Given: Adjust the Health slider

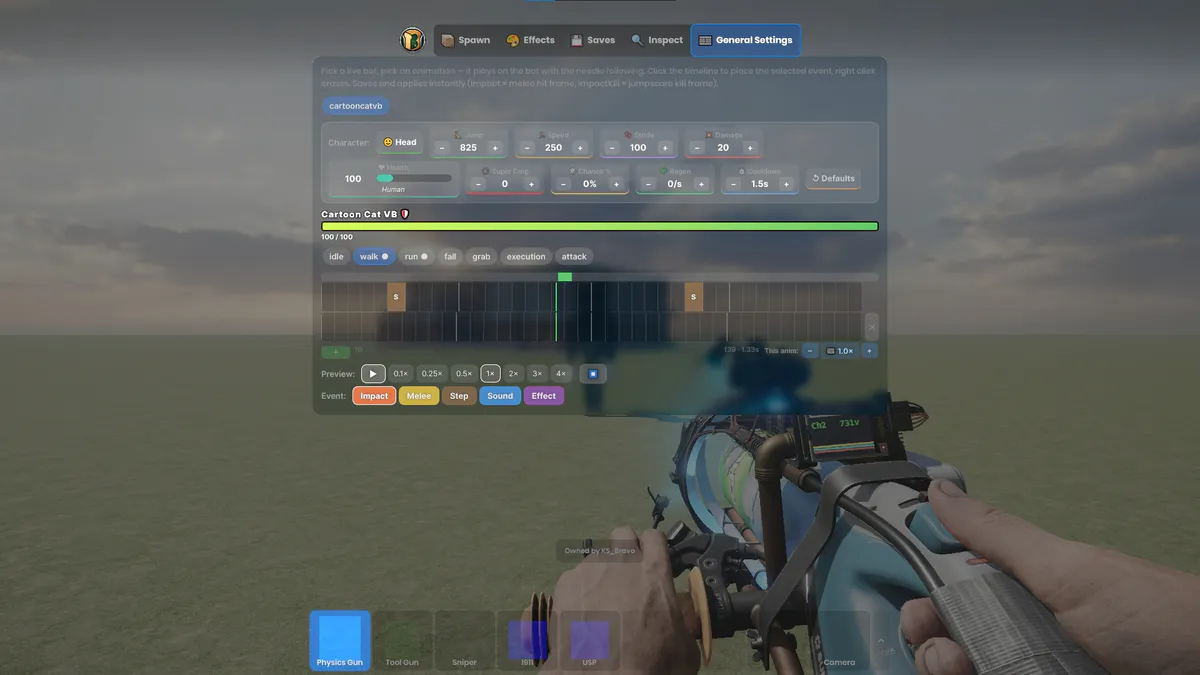Looking at the screenshot, I should point(414,178).
